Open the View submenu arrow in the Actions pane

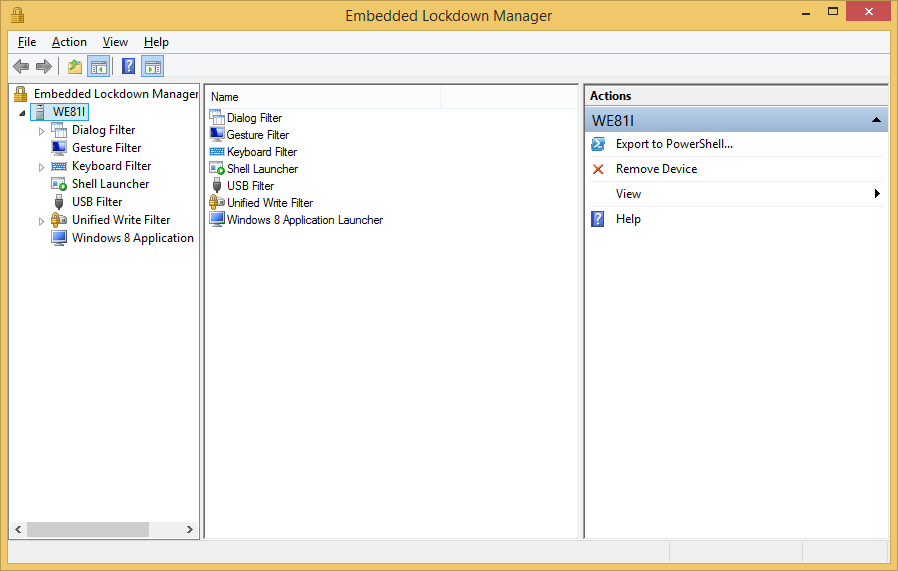coord(877,194)
